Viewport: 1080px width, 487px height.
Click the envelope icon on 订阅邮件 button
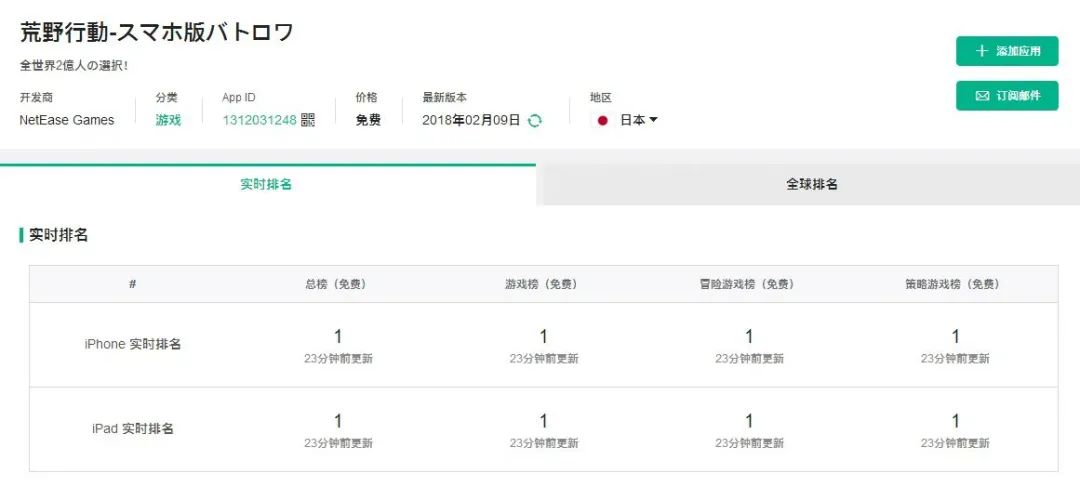click(982, 96)
